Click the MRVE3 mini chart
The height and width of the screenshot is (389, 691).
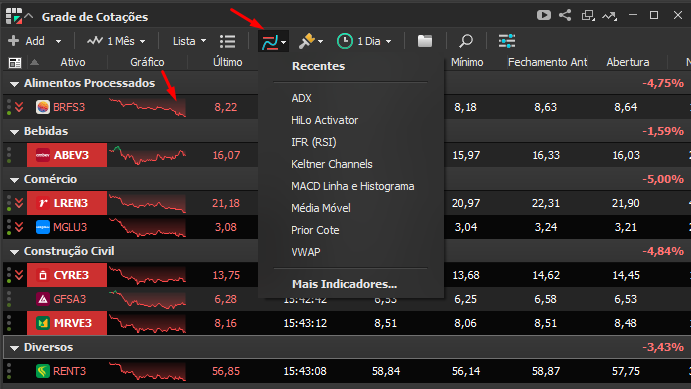click(x=147, y=323)
